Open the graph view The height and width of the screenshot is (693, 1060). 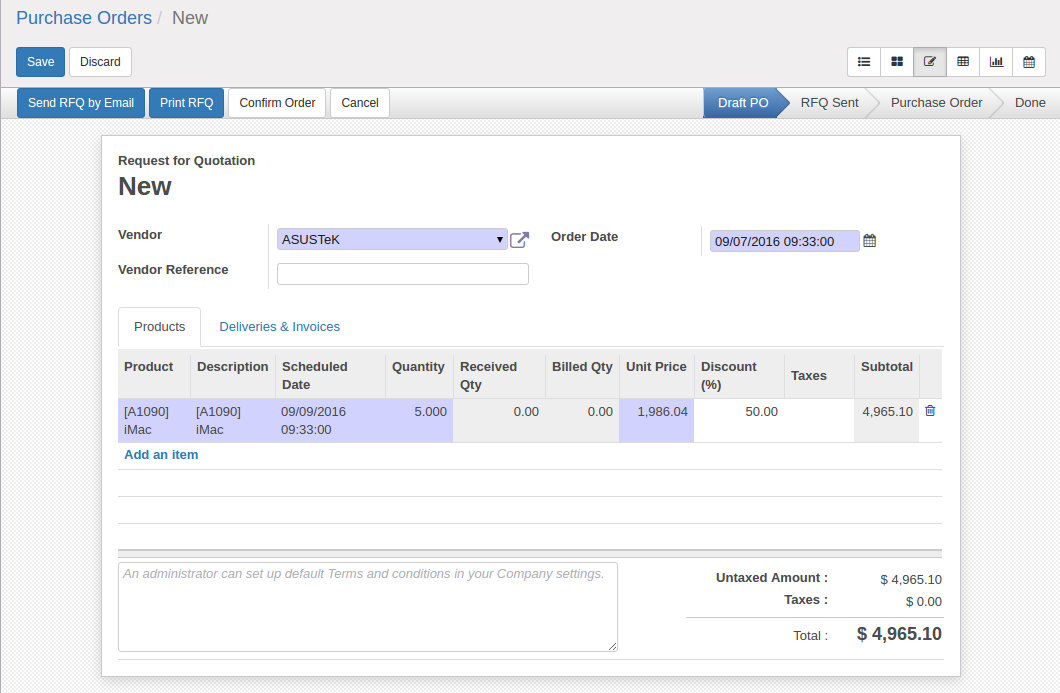pos(996,61)
